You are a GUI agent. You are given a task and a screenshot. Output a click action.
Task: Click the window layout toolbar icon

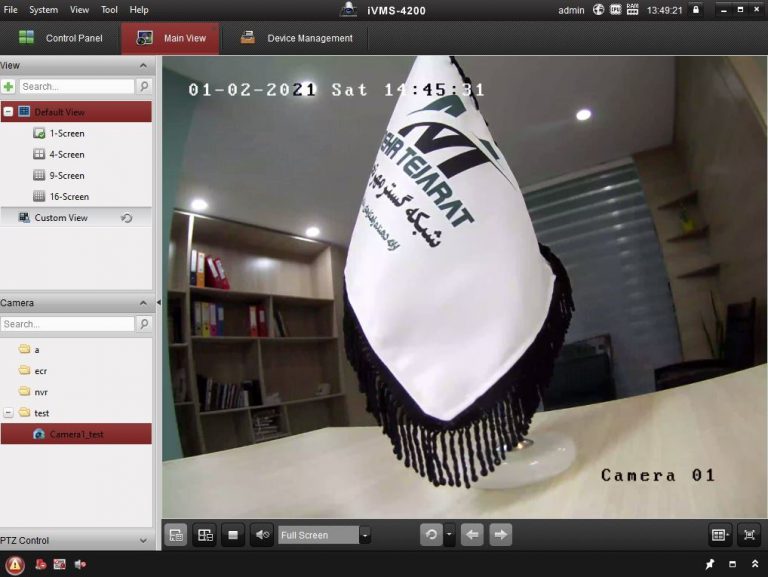(x=205, y=535)
